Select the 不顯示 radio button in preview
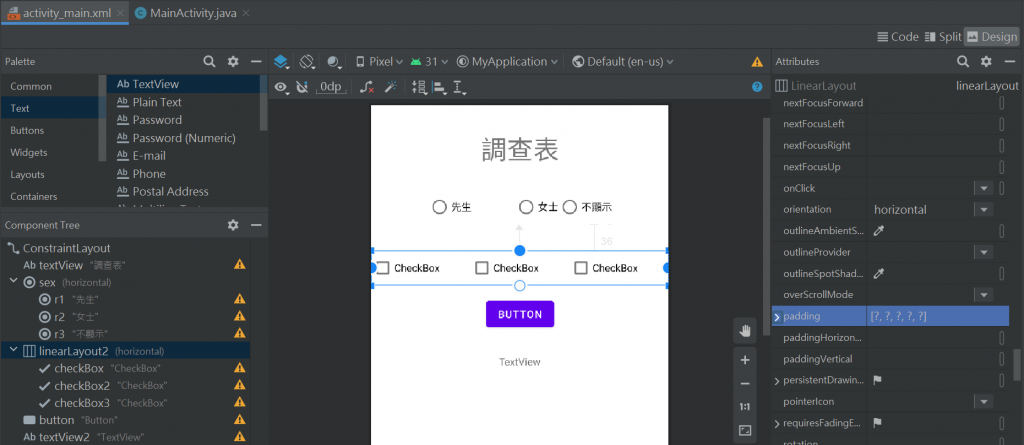This screenshot has height=445, width=1024. coord(587,207)
